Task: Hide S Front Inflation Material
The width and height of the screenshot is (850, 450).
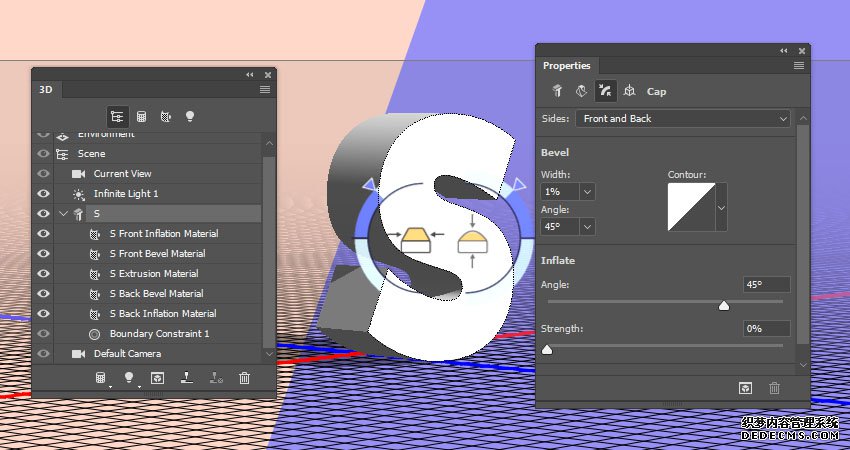Action: click(43, 234)
